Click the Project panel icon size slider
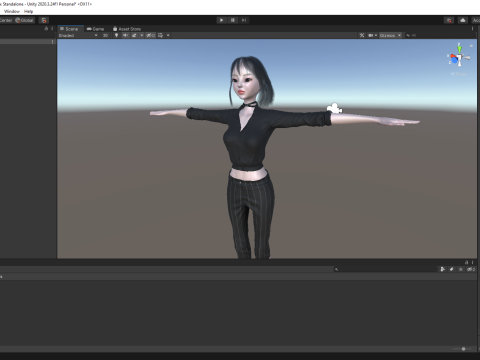The height and width of the screenshot is (360, 480). tap(462, 349)
